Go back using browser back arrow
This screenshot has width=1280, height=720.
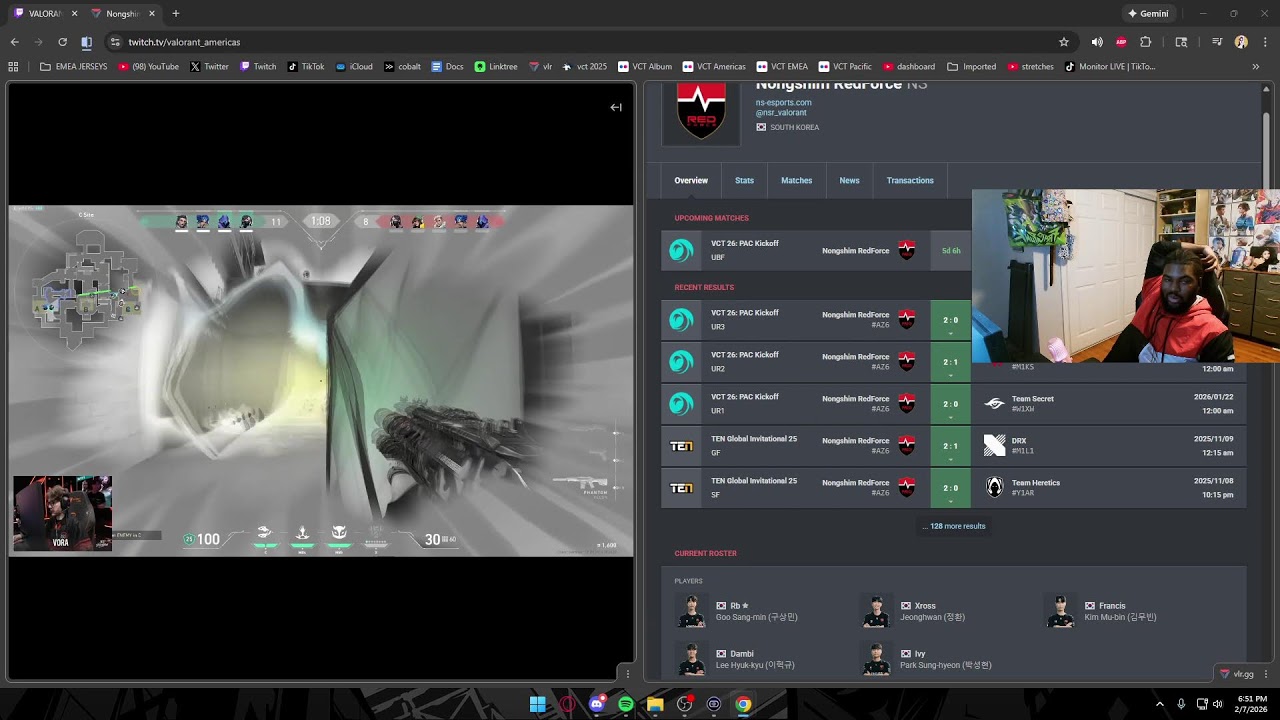14,42
